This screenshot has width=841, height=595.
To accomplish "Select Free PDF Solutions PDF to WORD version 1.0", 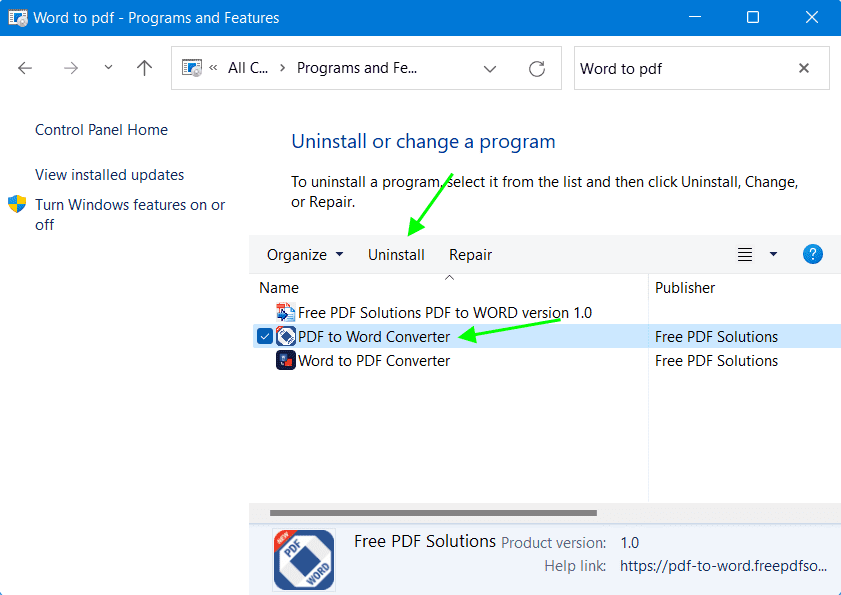I will pyautogui.click(x=445, y=313).
